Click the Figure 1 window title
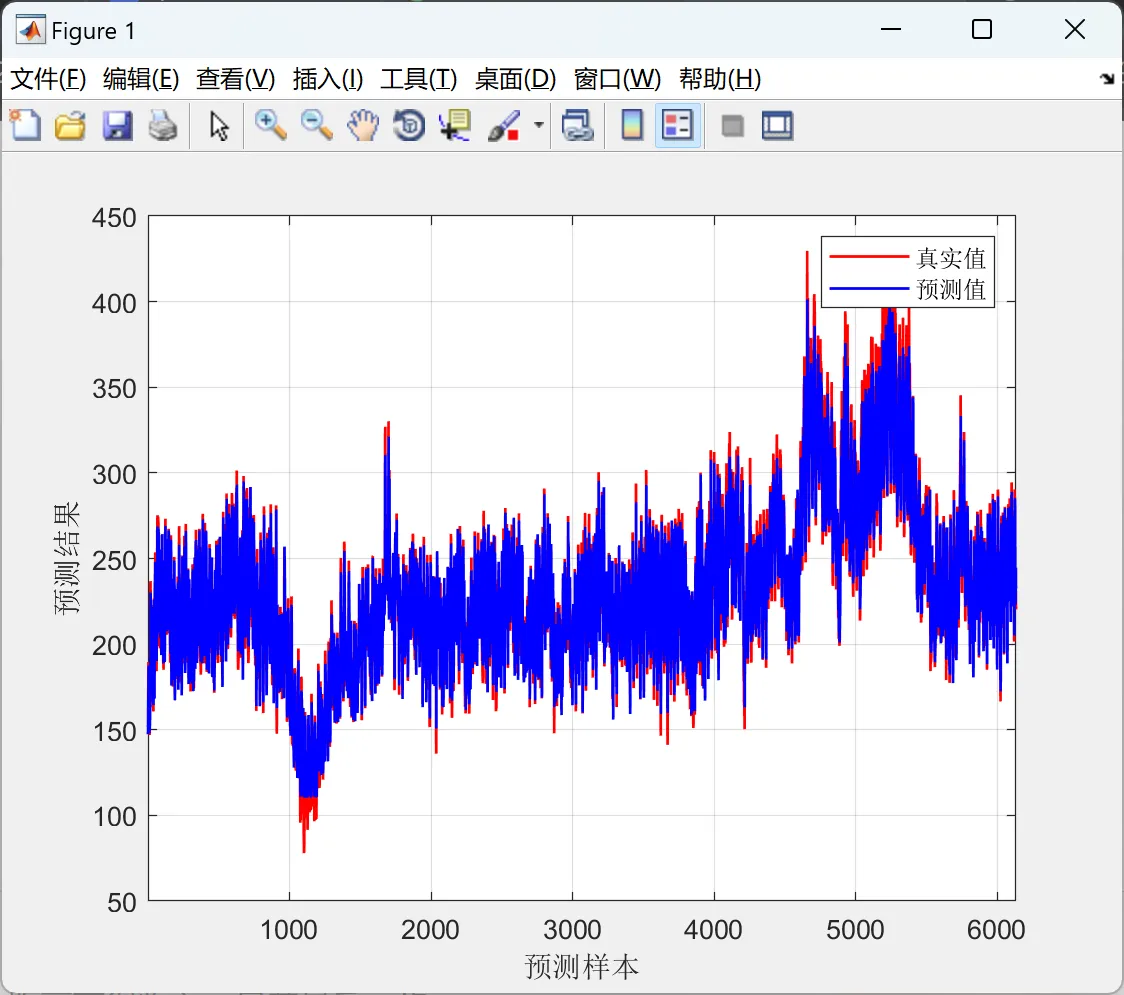This screenshot has width=1124, height=995. pos(93,31)
